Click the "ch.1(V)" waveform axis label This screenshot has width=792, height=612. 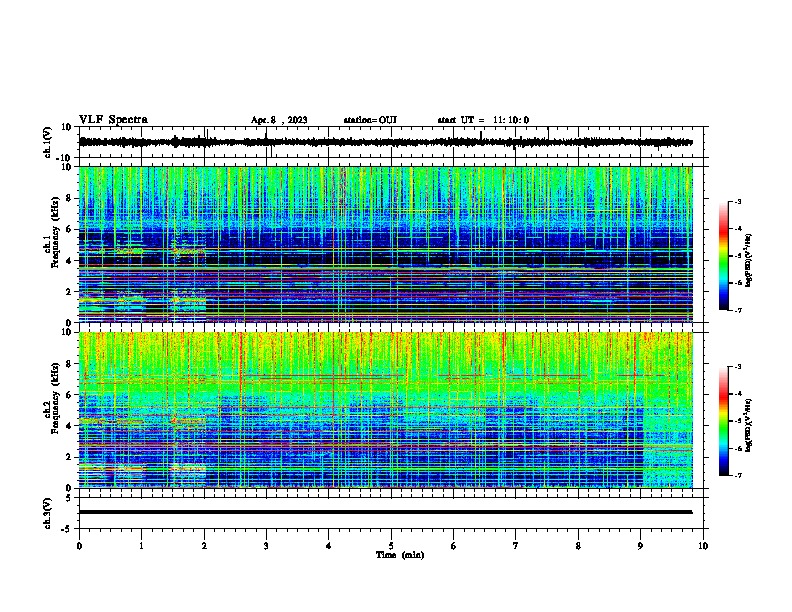[x=48, y=142]
